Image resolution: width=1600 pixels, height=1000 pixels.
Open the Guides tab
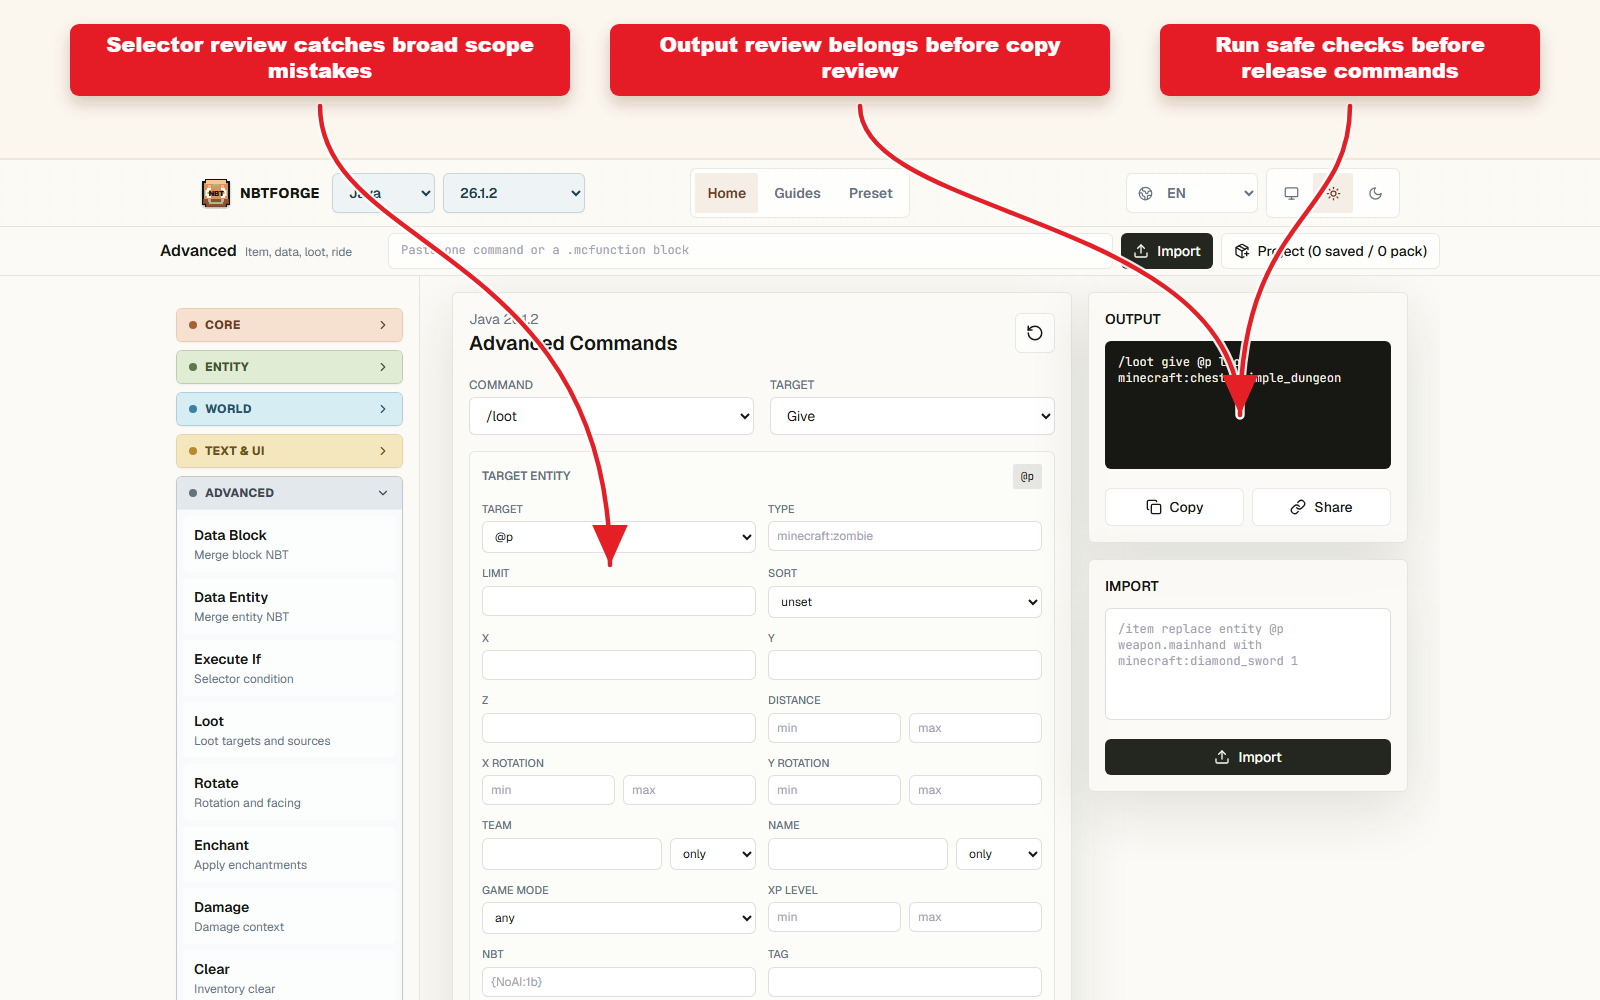[x=797, y=193]
